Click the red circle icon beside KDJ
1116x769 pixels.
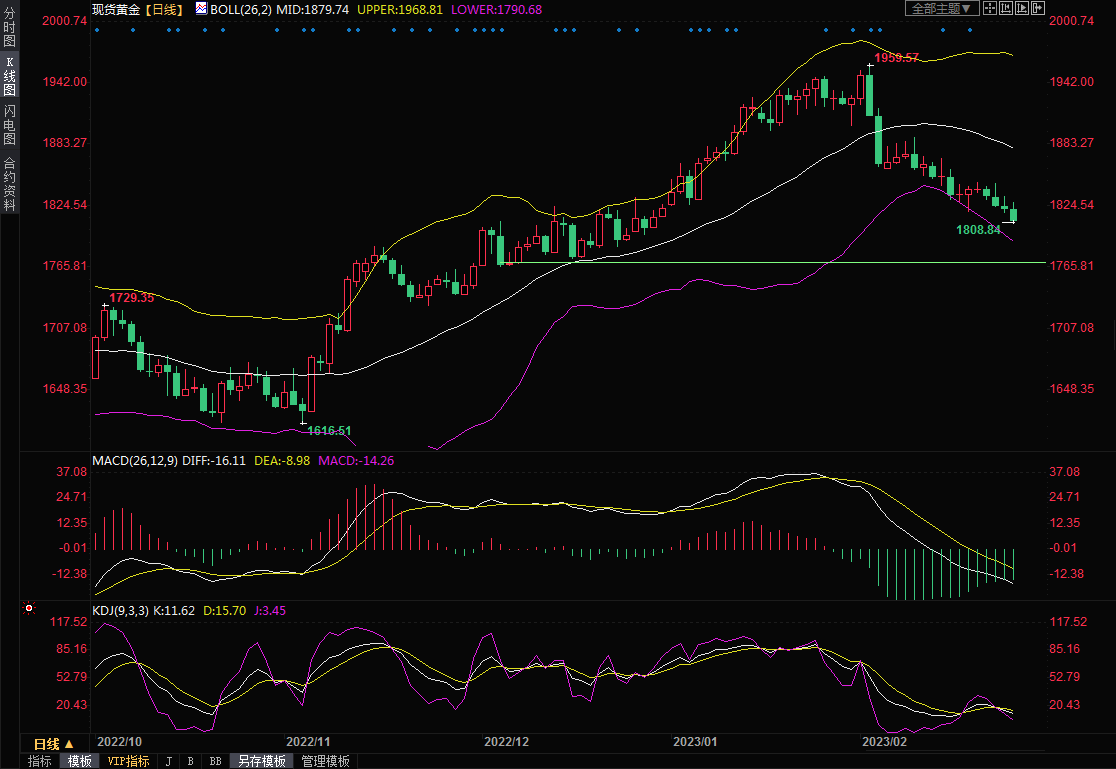point(28,608)
